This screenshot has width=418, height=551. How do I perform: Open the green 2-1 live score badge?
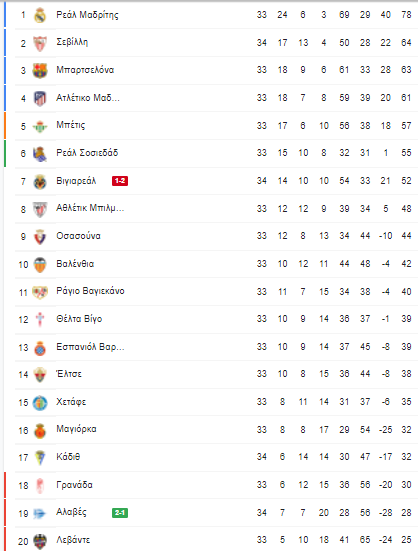tap(120, 513)
